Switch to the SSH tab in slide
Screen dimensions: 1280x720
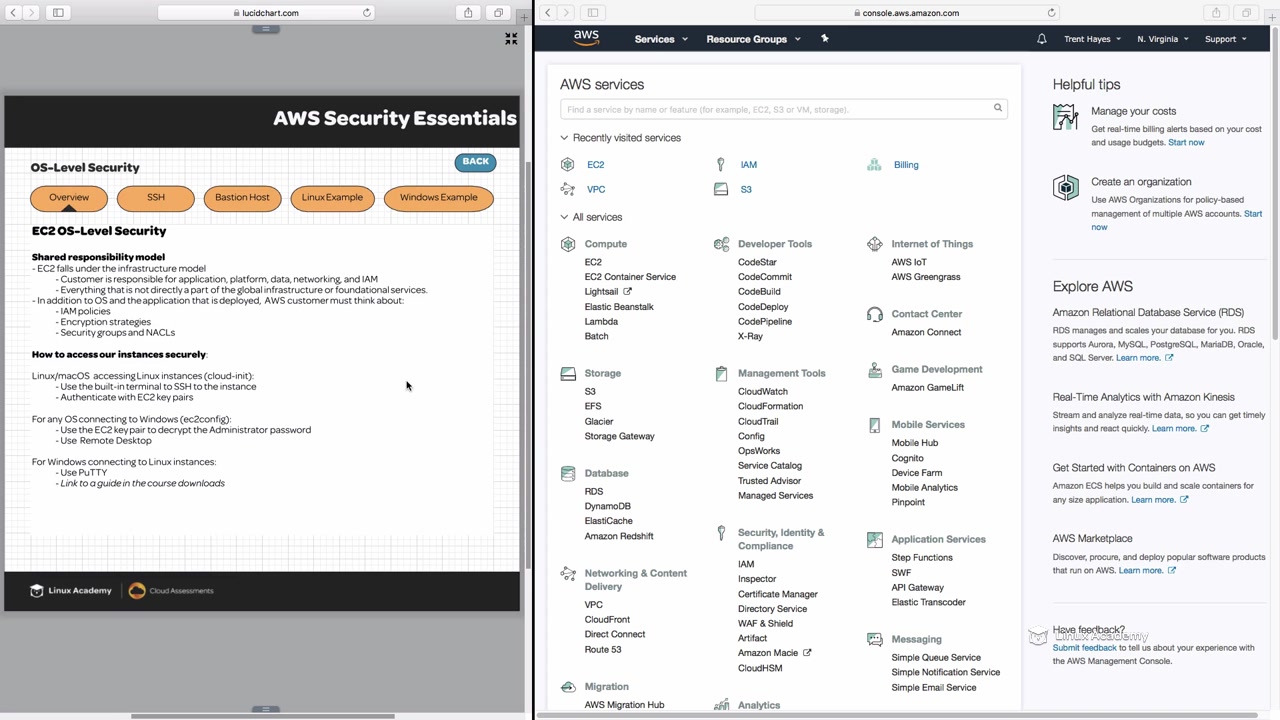coord(156,197)
